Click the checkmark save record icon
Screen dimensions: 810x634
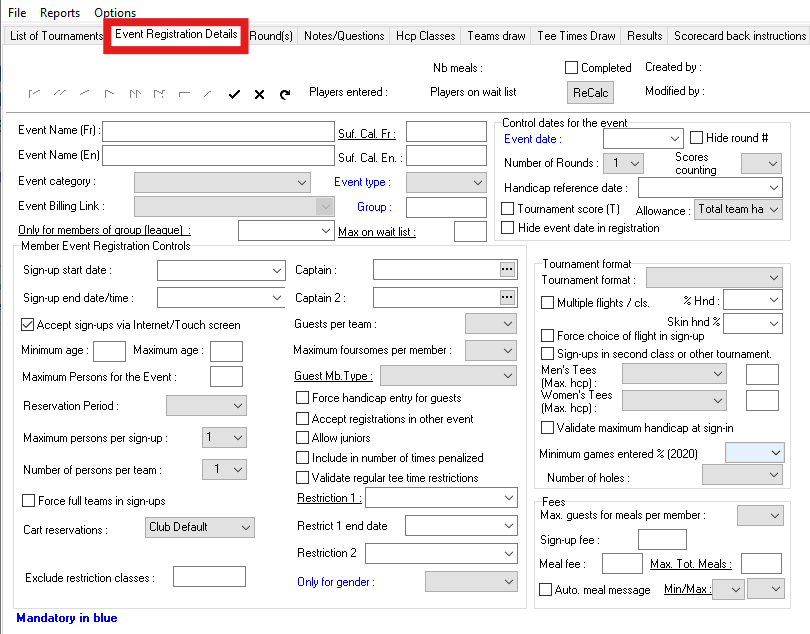coord(234,94)
